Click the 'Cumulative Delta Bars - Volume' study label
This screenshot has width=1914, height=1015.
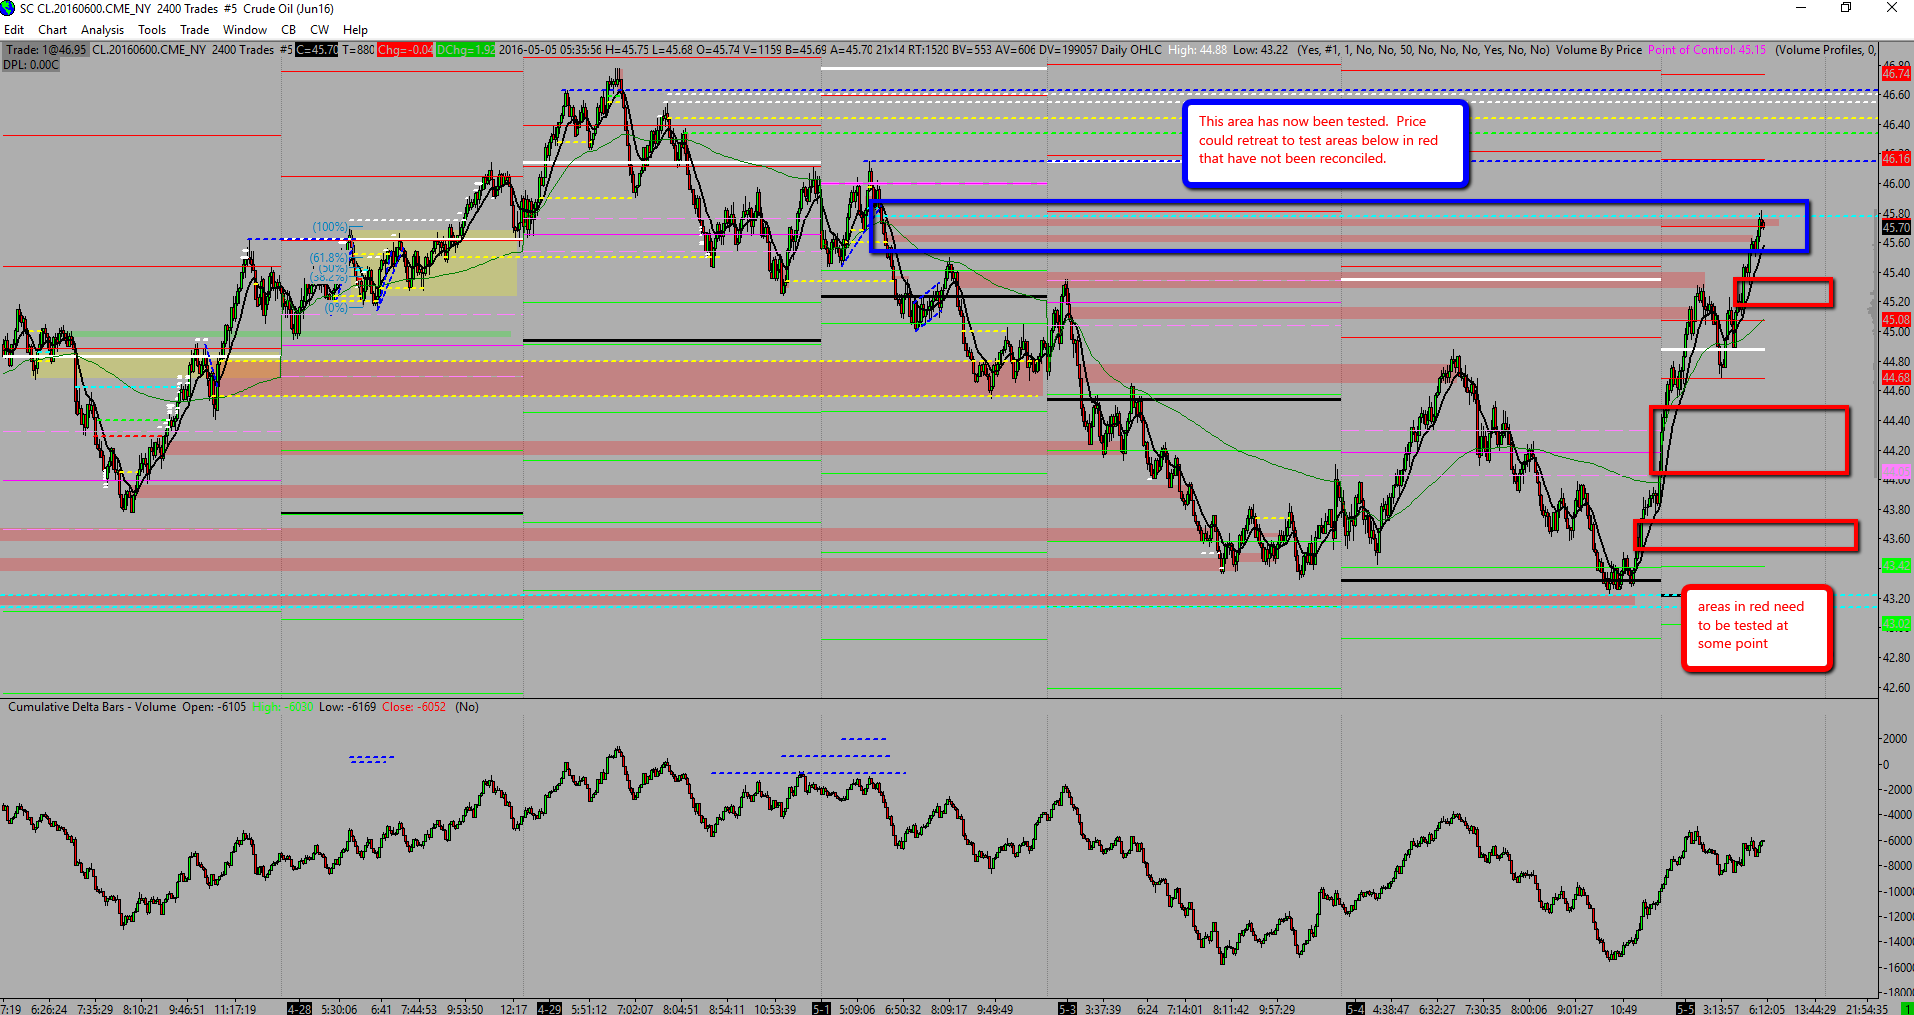click(x=92, y=707)
